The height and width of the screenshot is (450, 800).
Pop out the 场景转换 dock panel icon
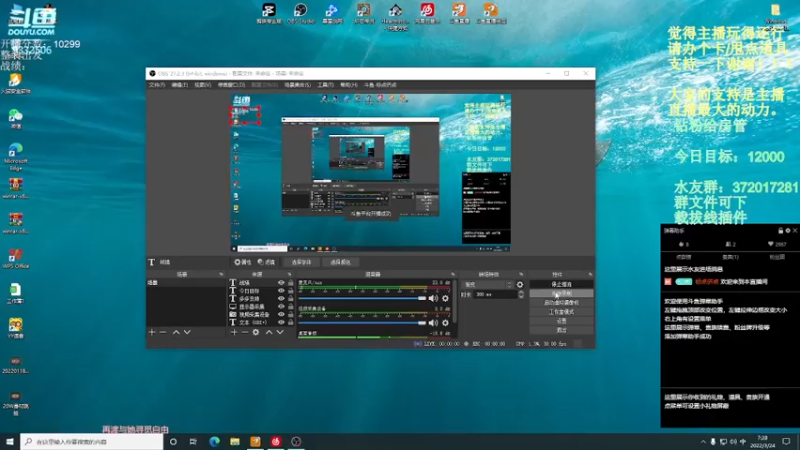point(521,274)
